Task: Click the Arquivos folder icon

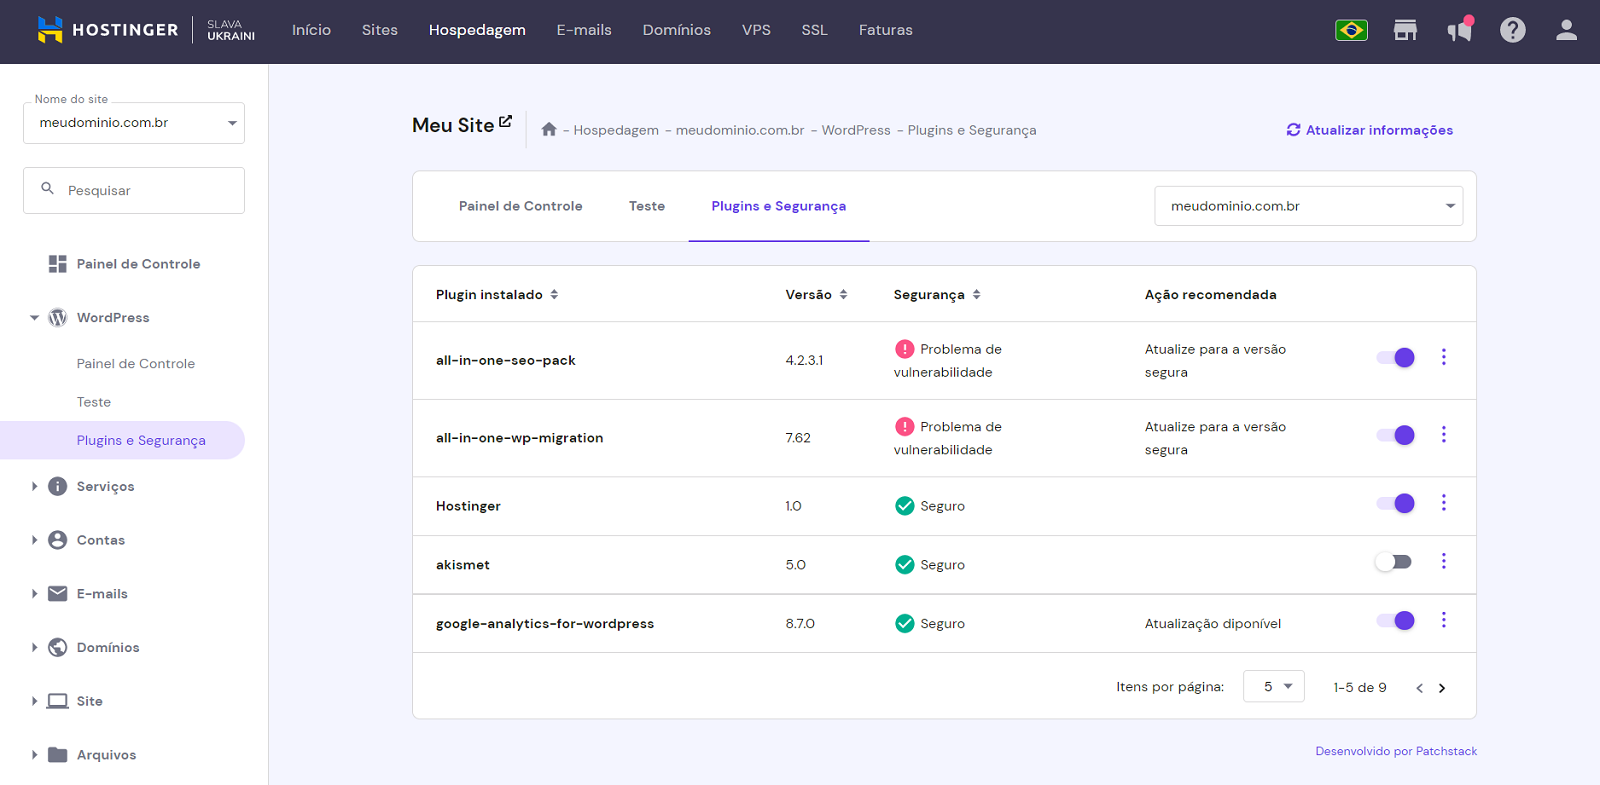Action: (58, 754)
